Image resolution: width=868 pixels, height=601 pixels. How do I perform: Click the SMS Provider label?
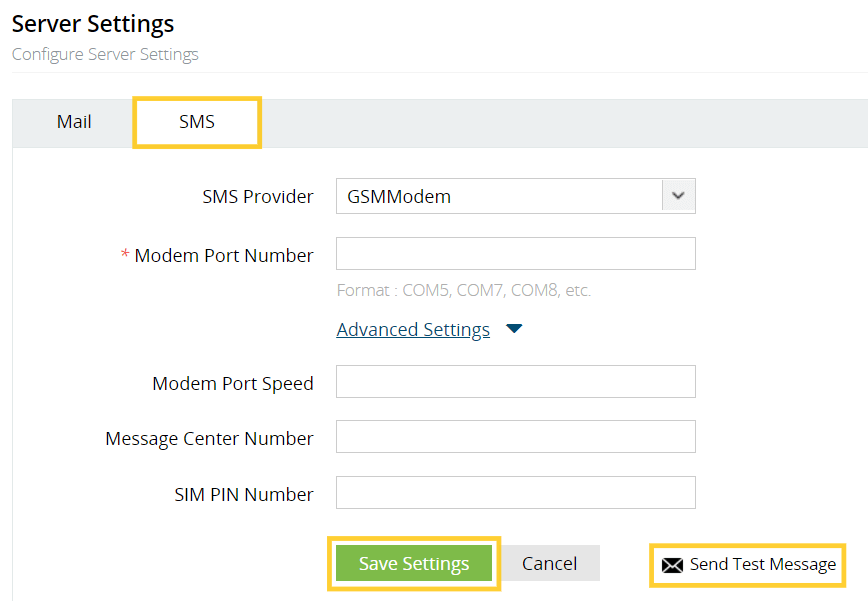(x=258, y=197)
